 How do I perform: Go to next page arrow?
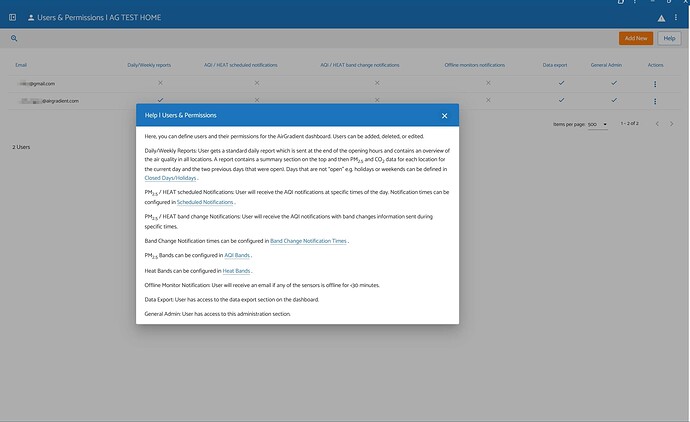click(x=672, y=124)
